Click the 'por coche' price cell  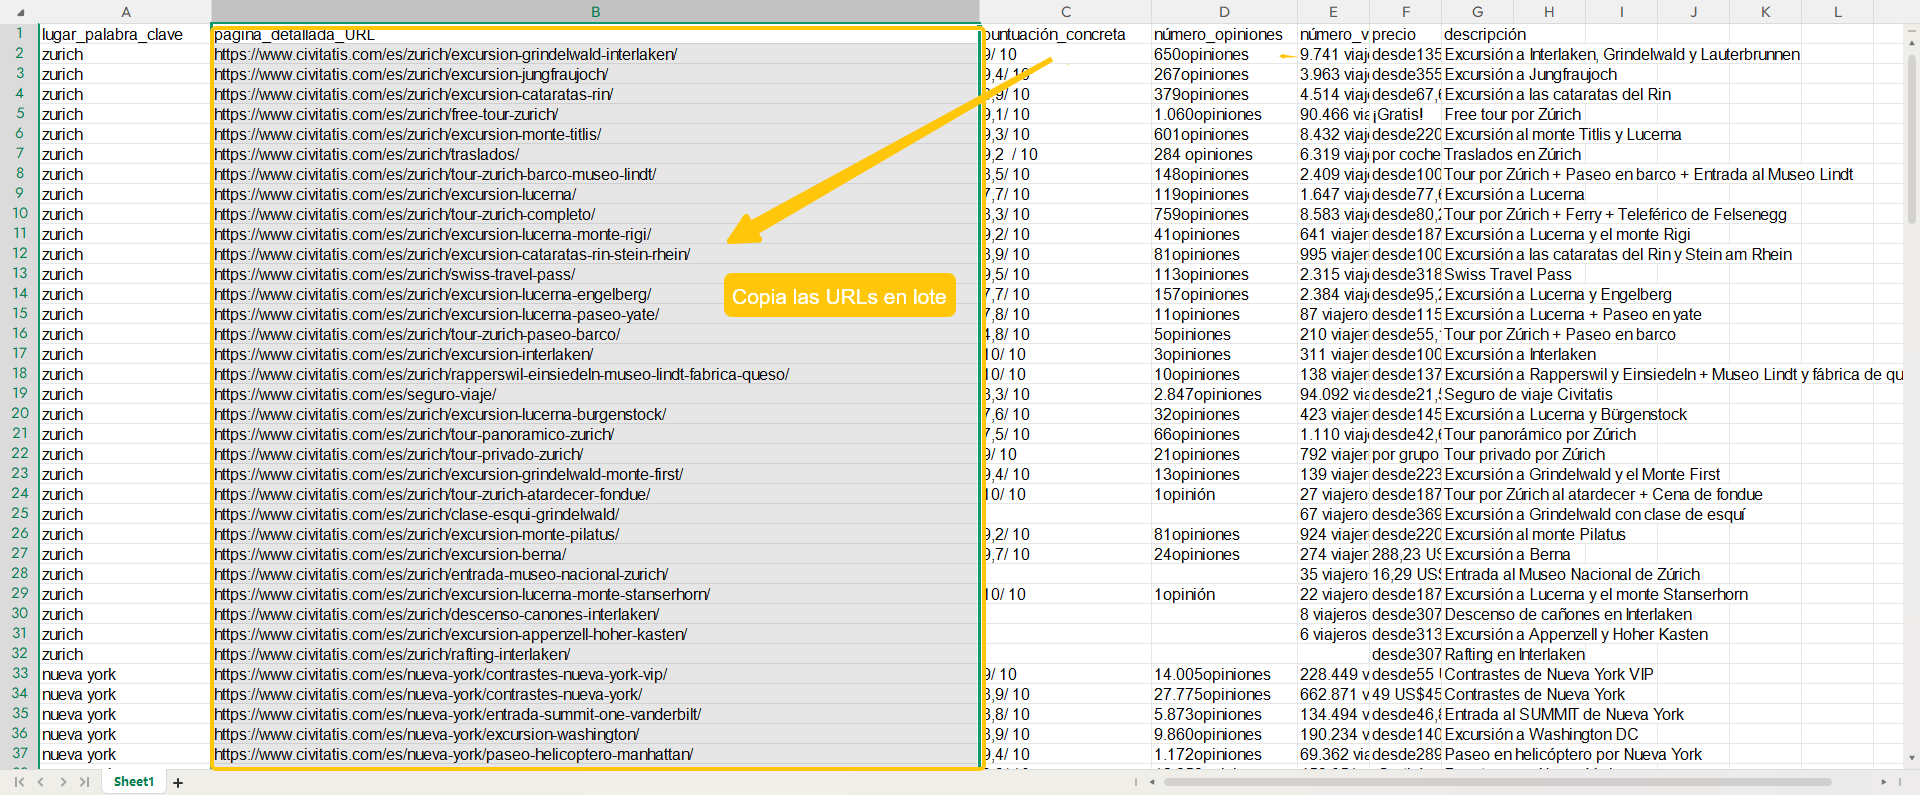tap(1406, 154)
